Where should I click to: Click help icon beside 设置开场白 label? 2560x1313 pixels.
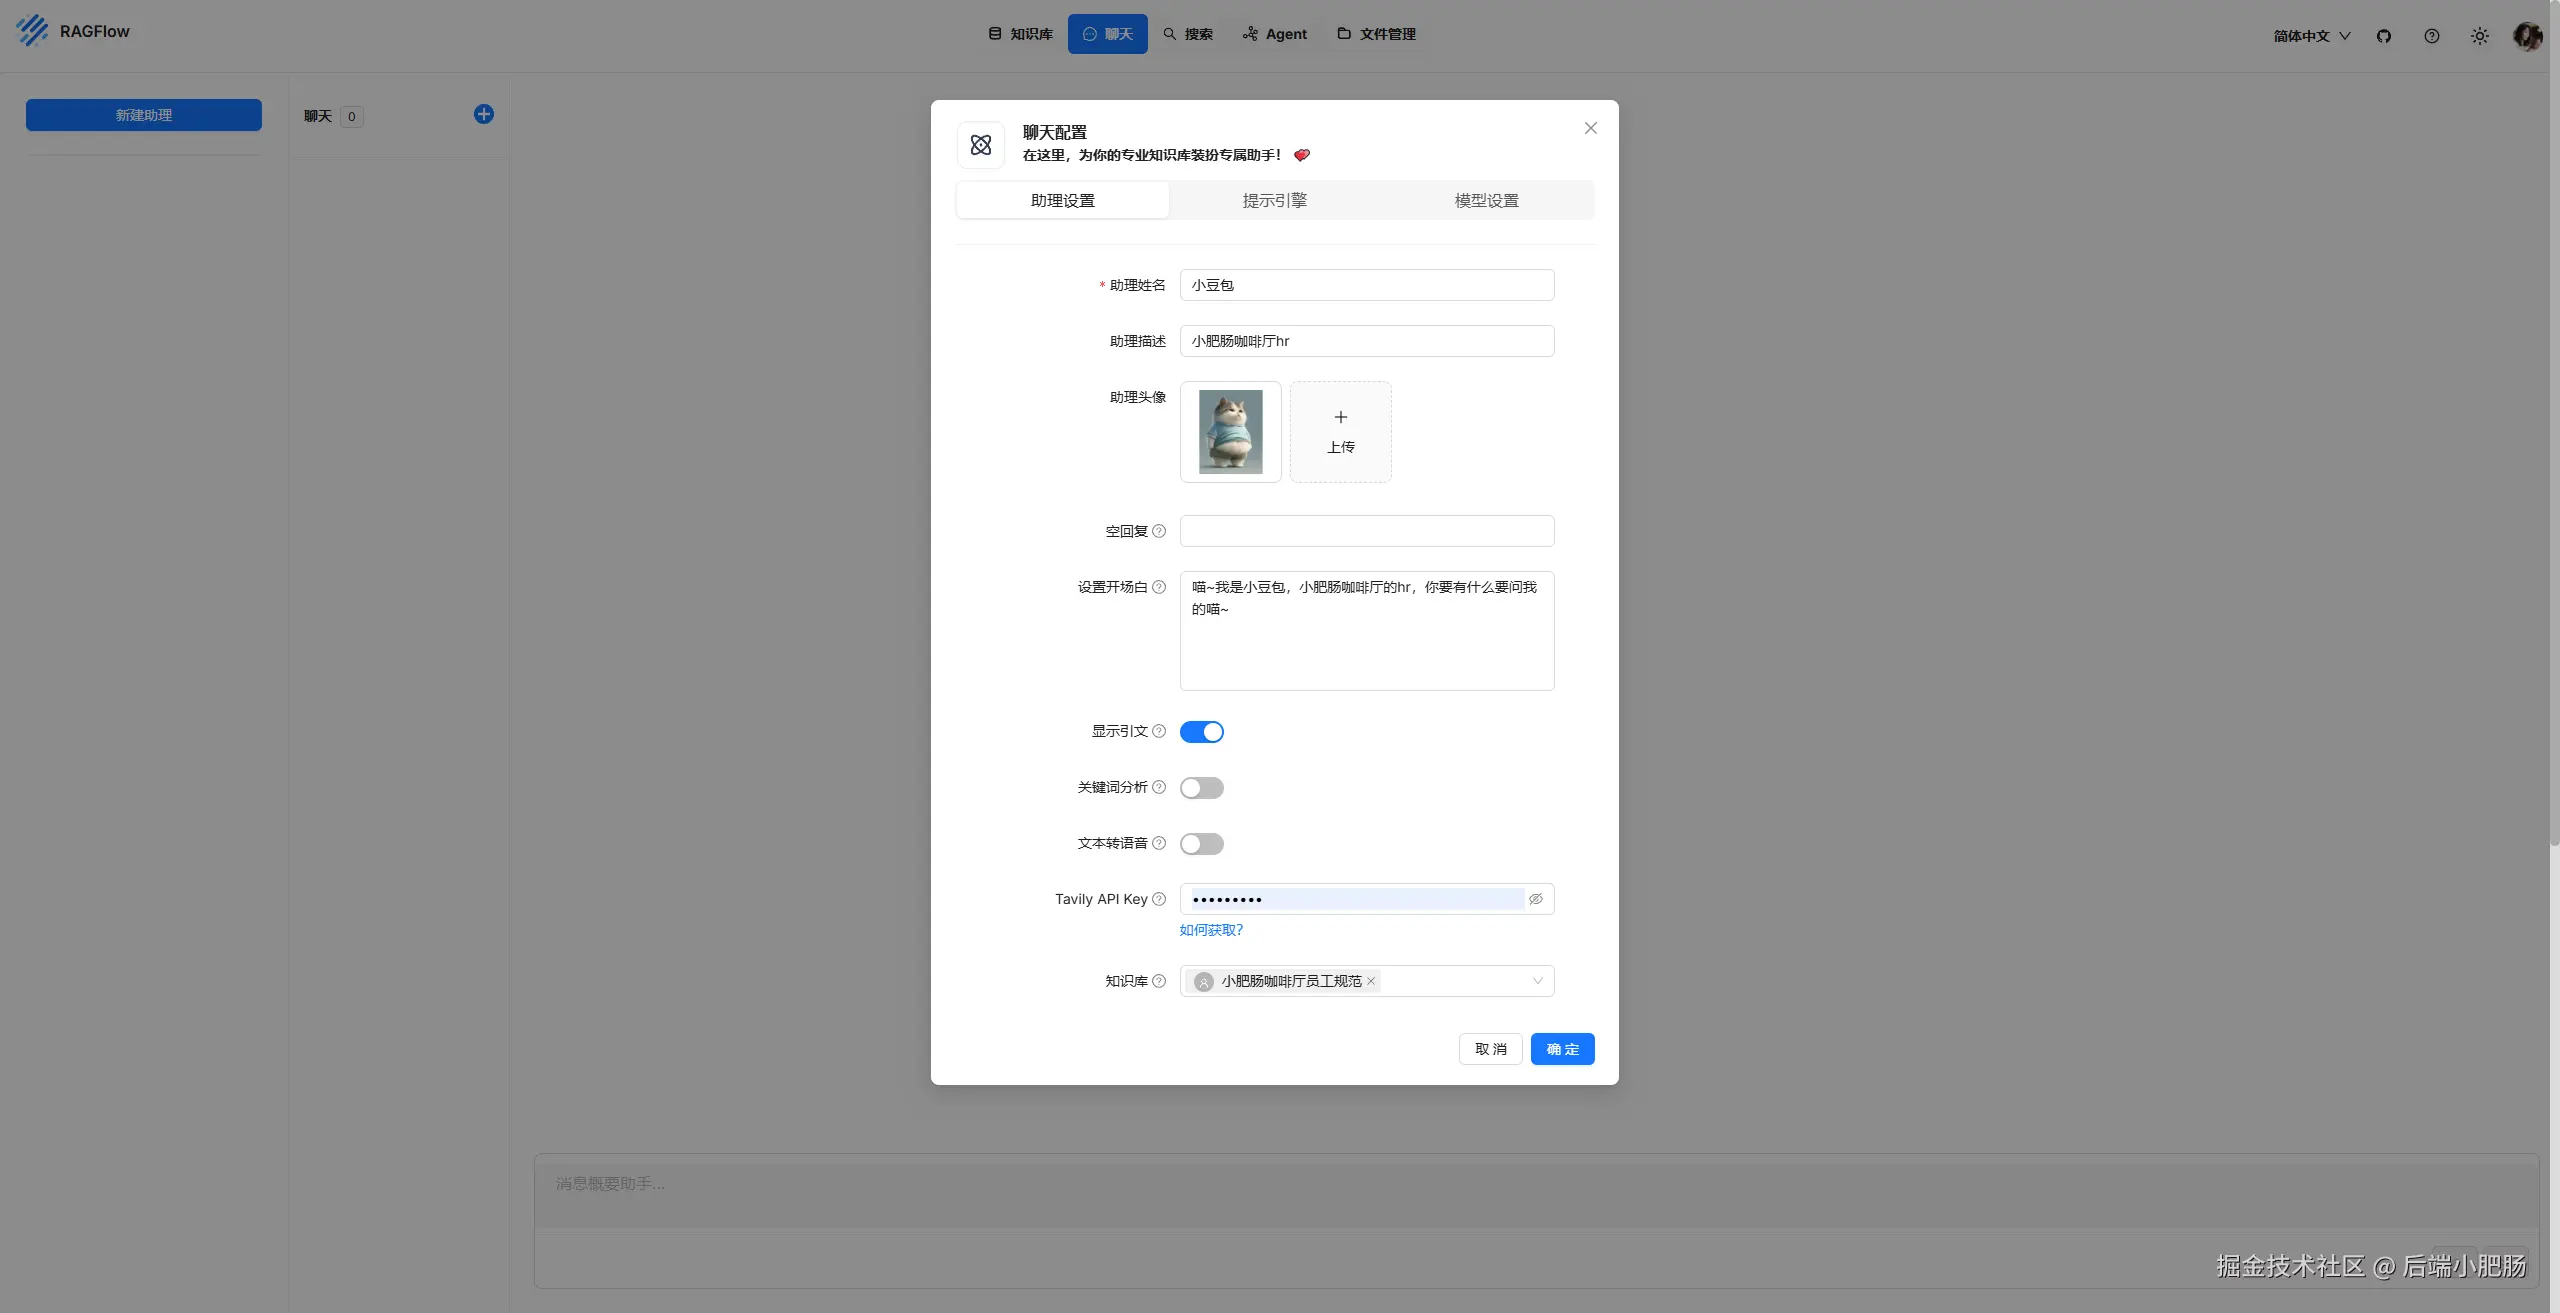point(1159,587)
